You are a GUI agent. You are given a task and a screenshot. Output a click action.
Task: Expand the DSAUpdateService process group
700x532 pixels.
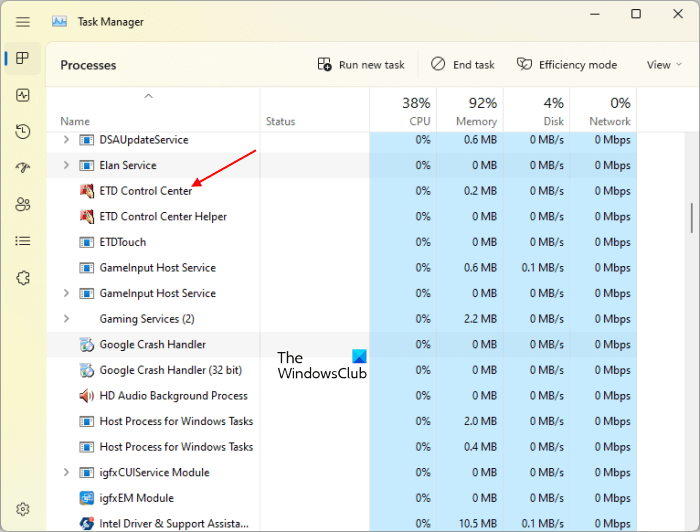tap(66, 140)
